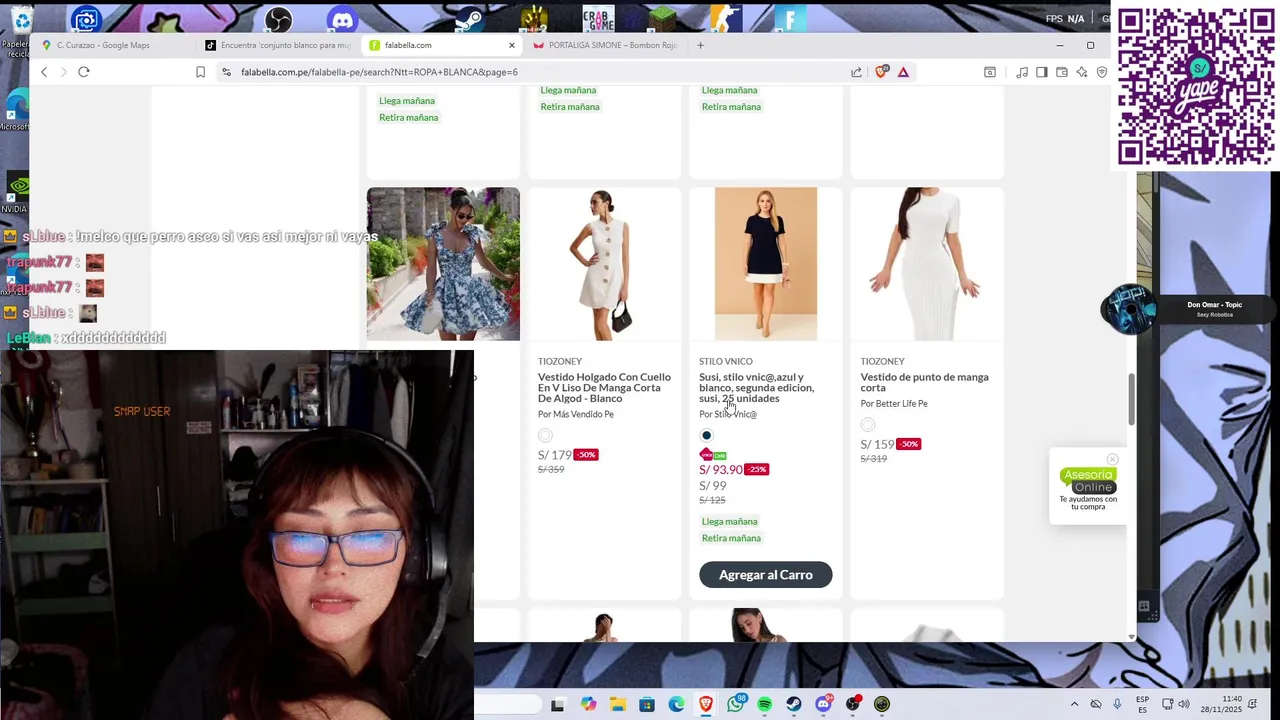
Task: Open Microsoft Store from the taskbar
Action: pos(647,704)
